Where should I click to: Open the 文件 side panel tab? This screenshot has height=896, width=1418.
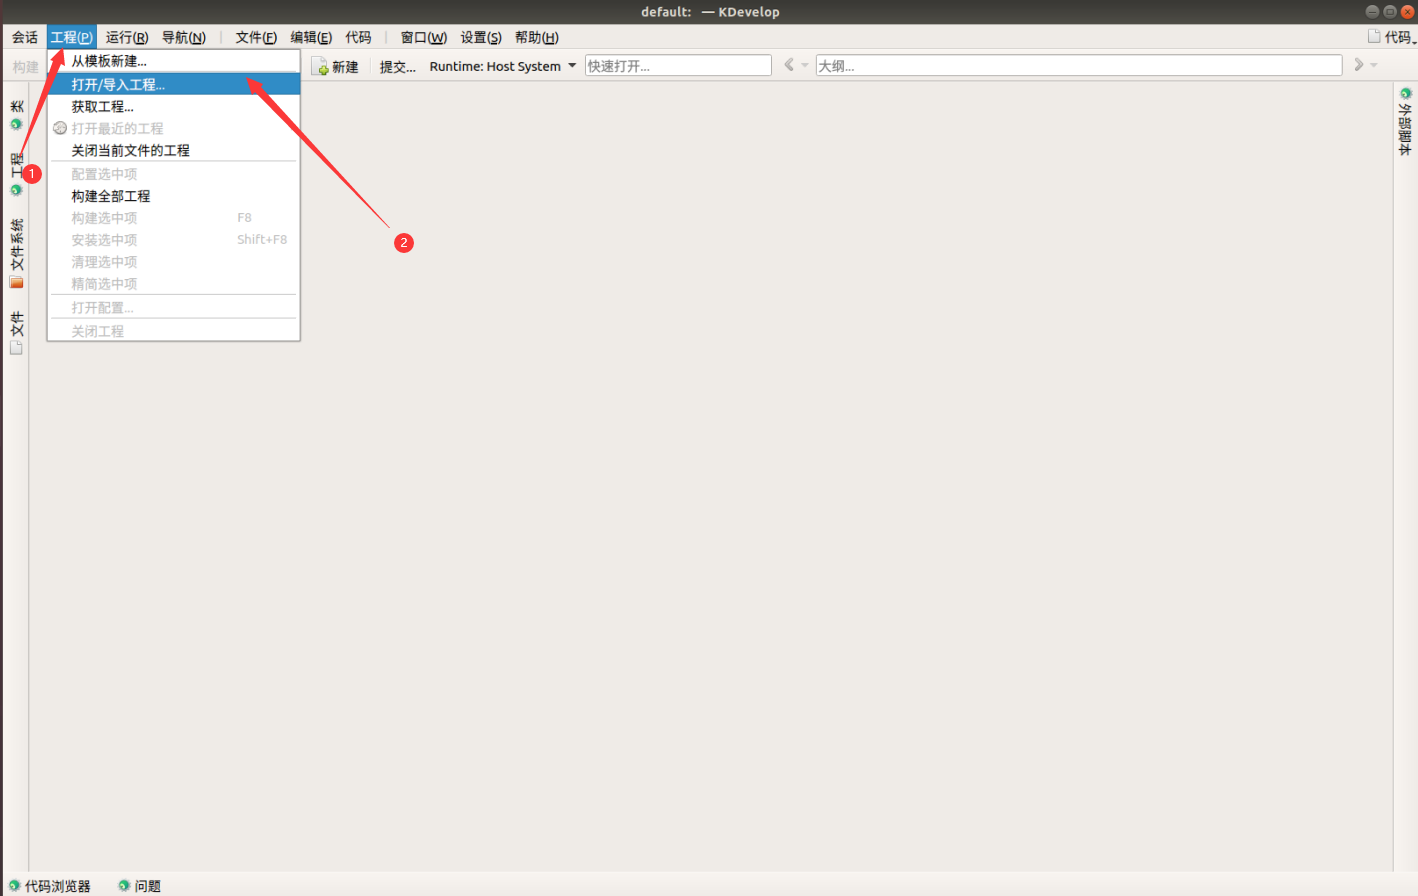click(16, 332)
